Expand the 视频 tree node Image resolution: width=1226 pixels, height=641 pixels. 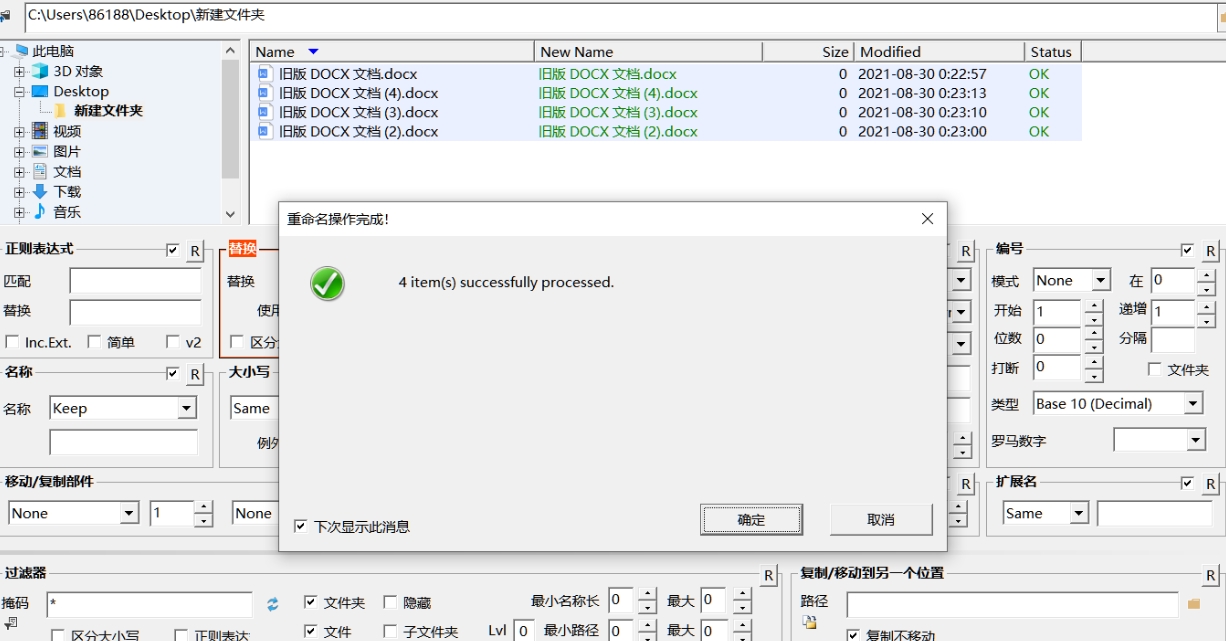[19, 131]
